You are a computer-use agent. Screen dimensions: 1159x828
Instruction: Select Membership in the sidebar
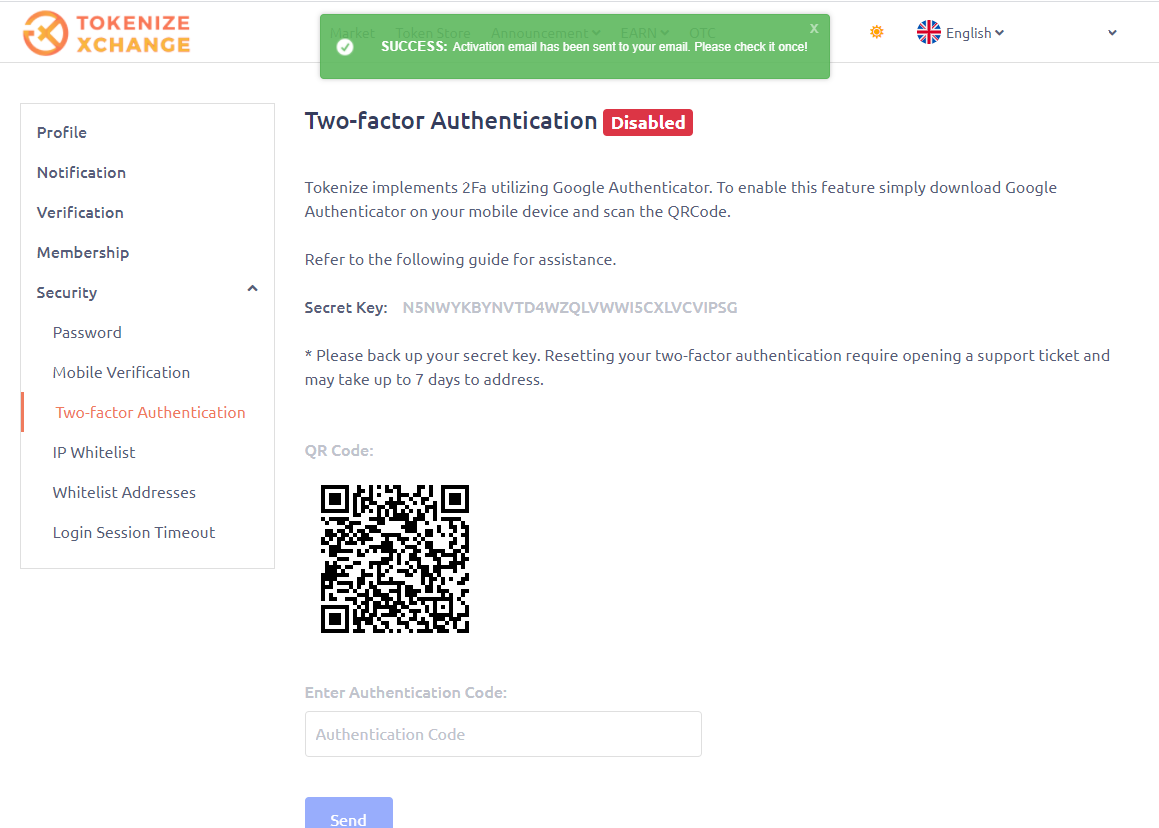(x=83, y=252)
